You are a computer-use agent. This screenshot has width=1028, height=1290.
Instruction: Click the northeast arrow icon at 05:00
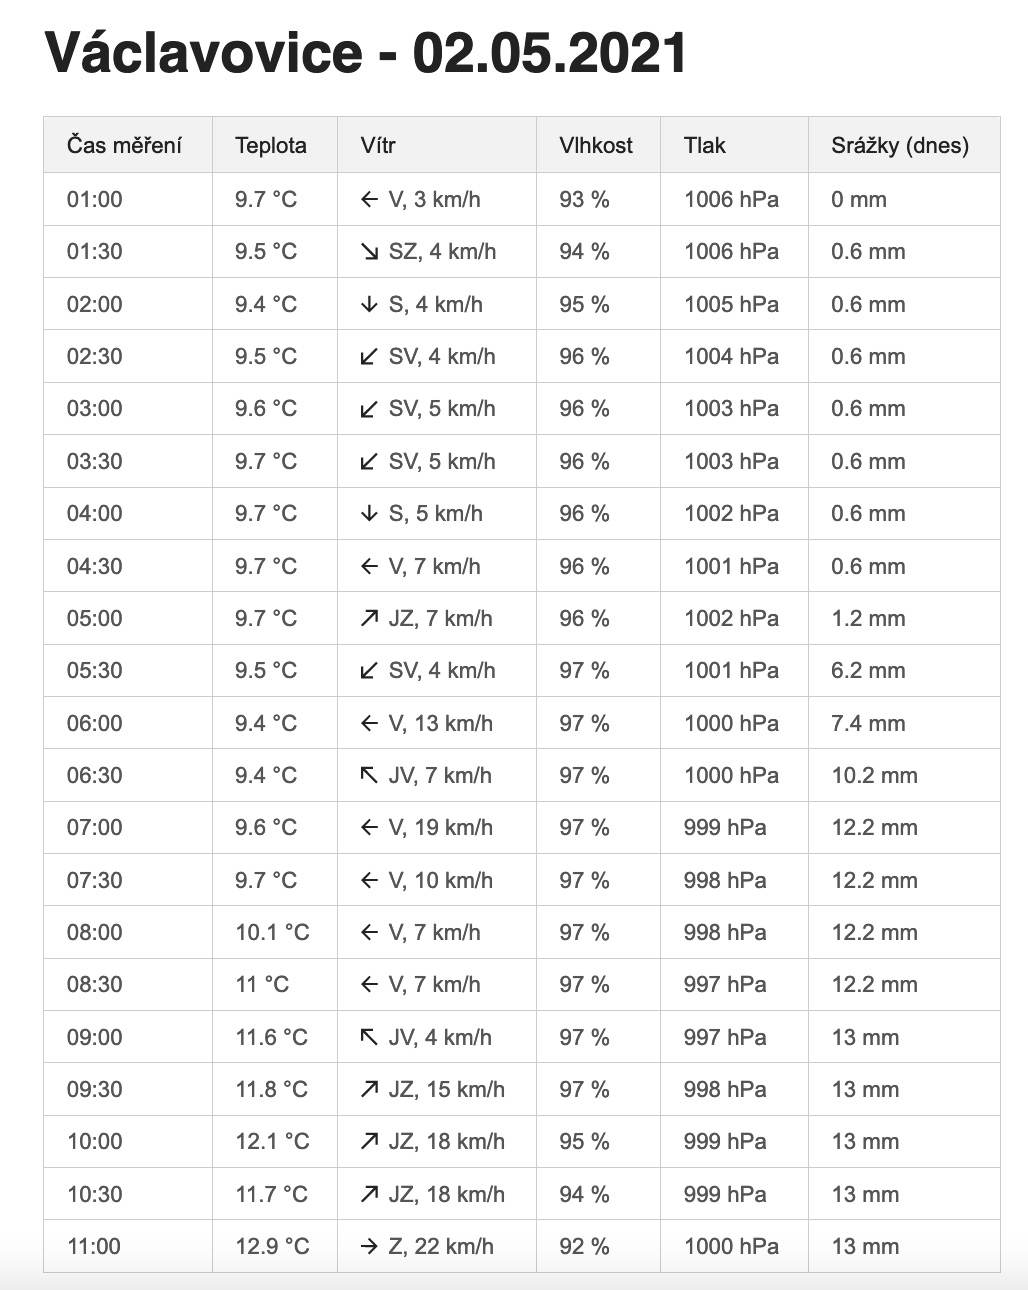(x=370, y=619)
